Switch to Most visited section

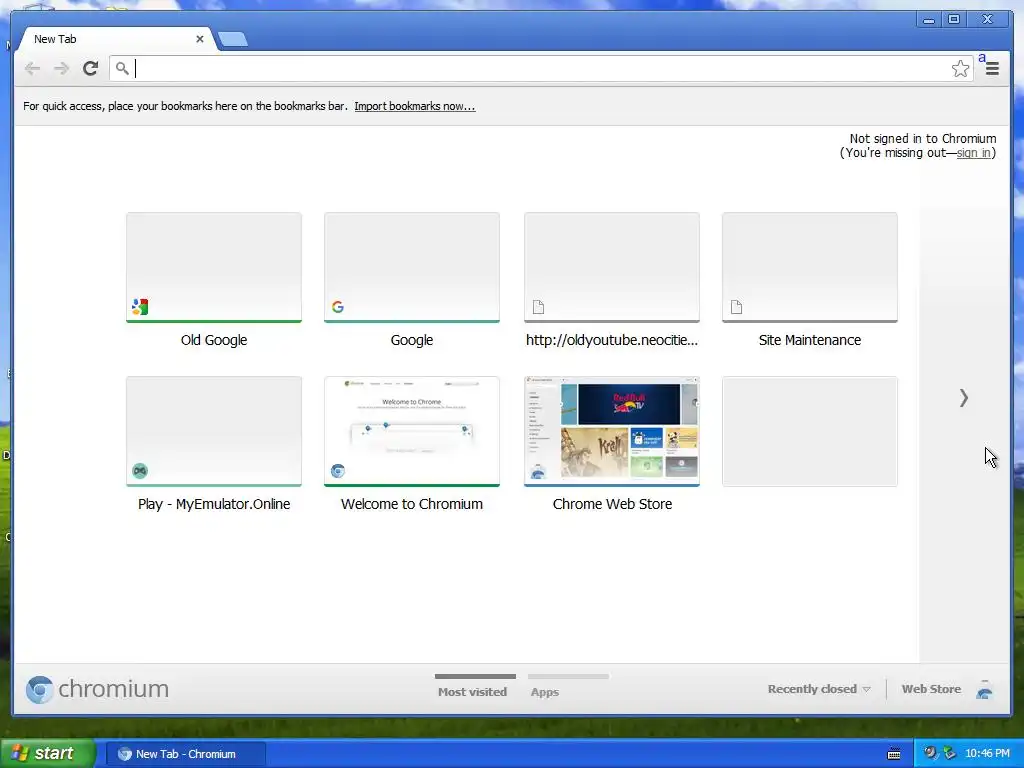472,692
